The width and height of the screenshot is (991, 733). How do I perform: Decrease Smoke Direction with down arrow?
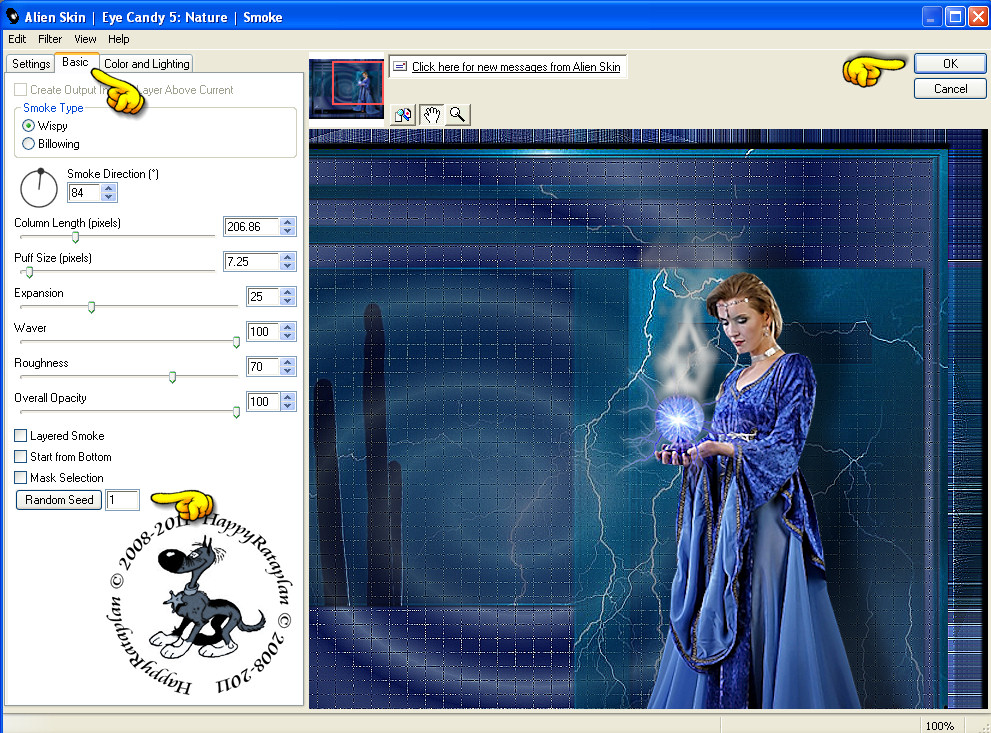(109, 197)
